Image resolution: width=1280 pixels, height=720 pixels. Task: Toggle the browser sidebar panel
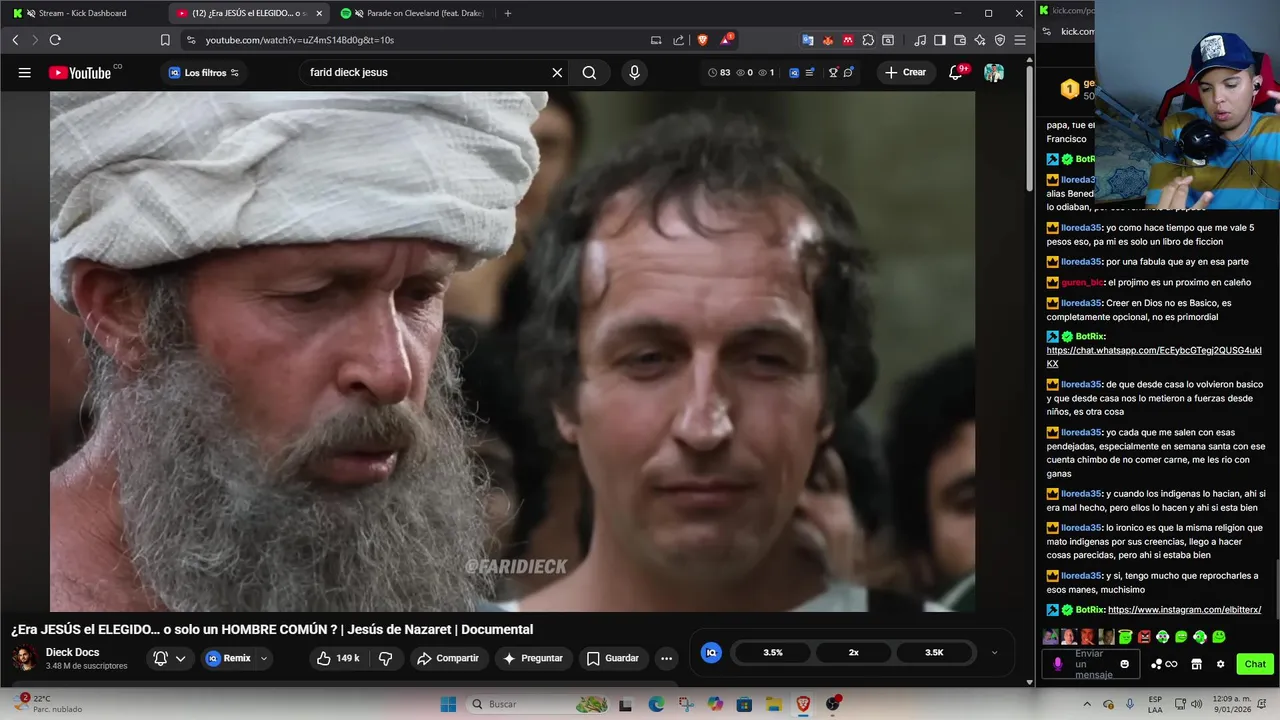click(x=940, y=40)
